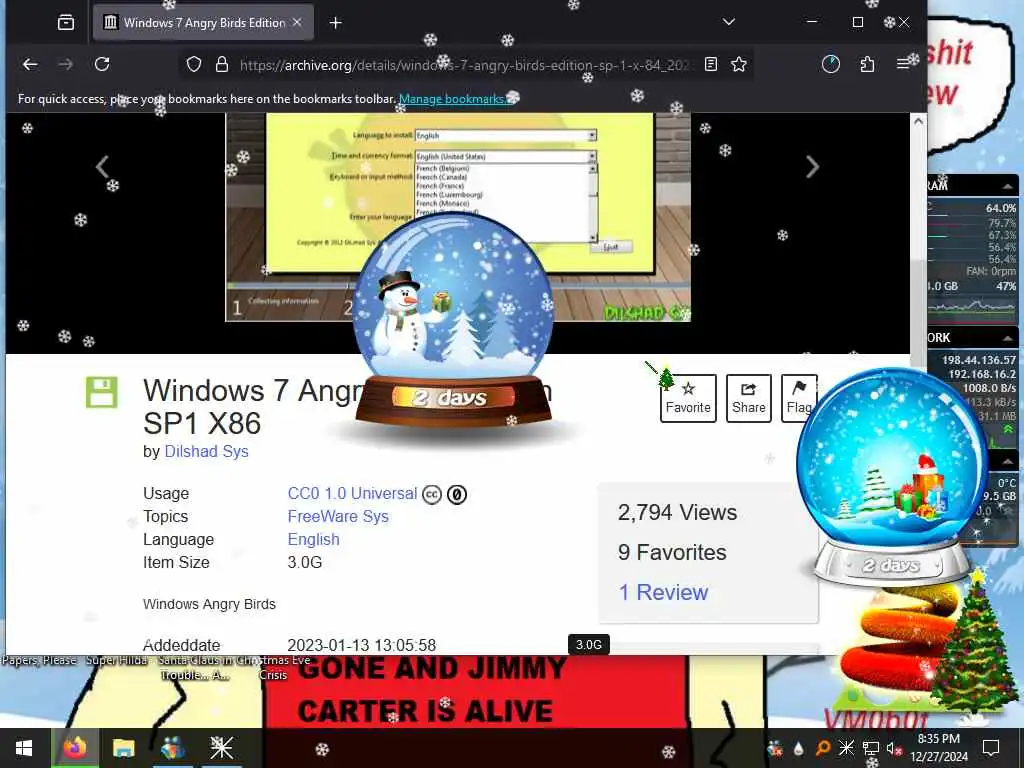Reload the current page
This screenshot has height=768, width=1024.
point(102,64)
